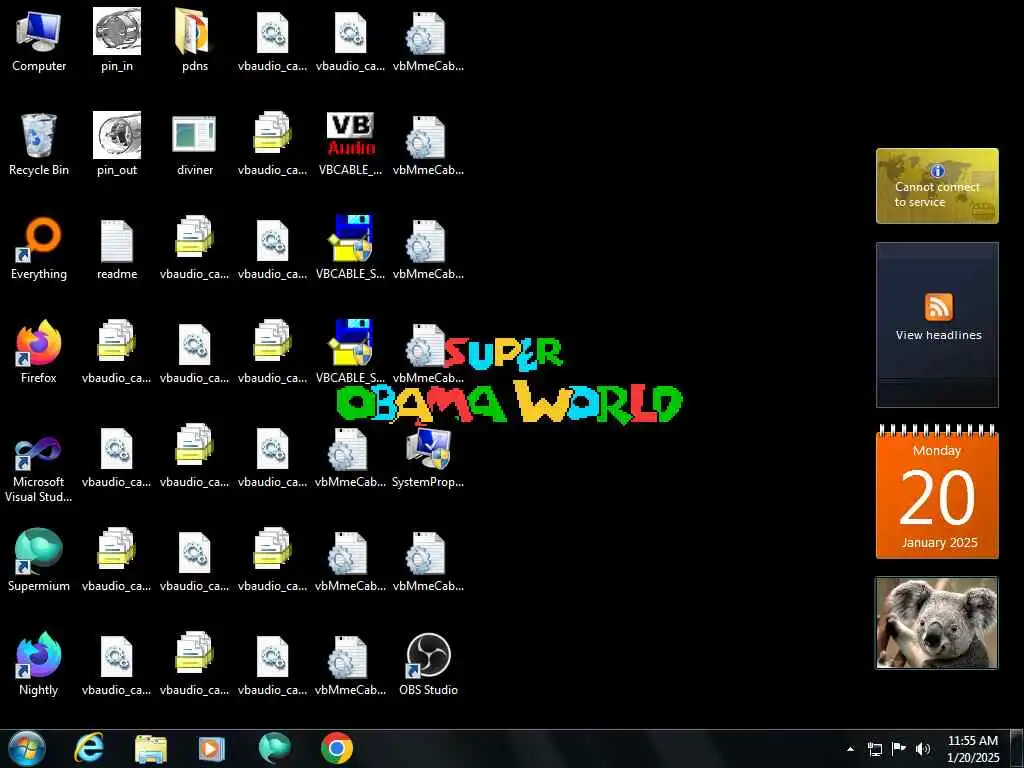Select the Nightly browser shortcut
Viewport: 1024px width, 768px height.
point(39,664)
